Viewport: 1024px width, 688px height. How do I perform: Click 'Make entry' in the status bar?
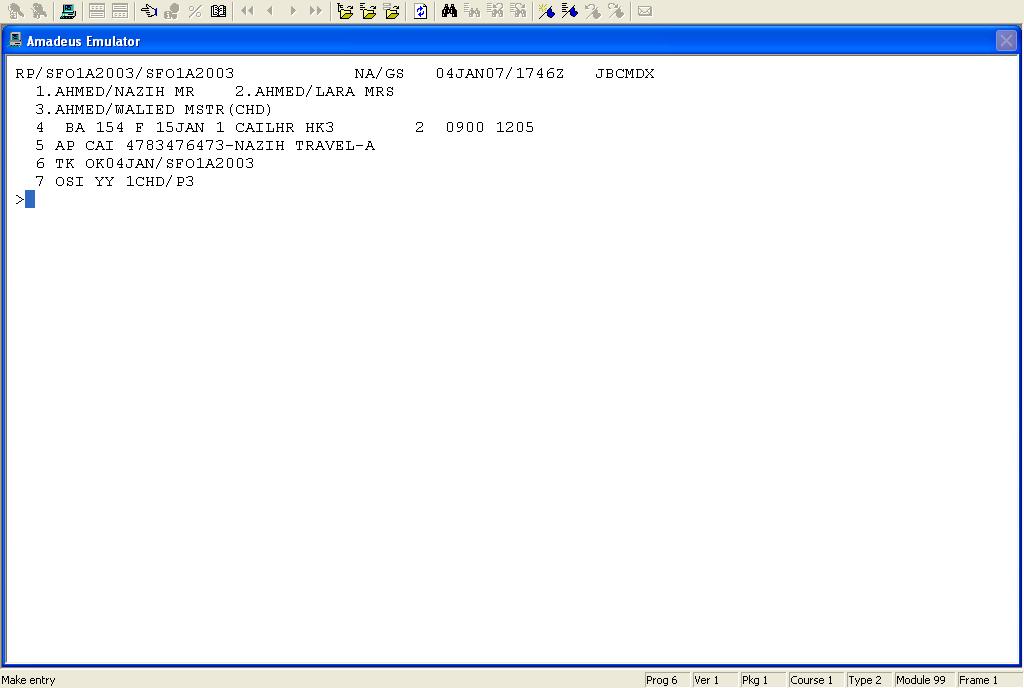click(28, 680)
